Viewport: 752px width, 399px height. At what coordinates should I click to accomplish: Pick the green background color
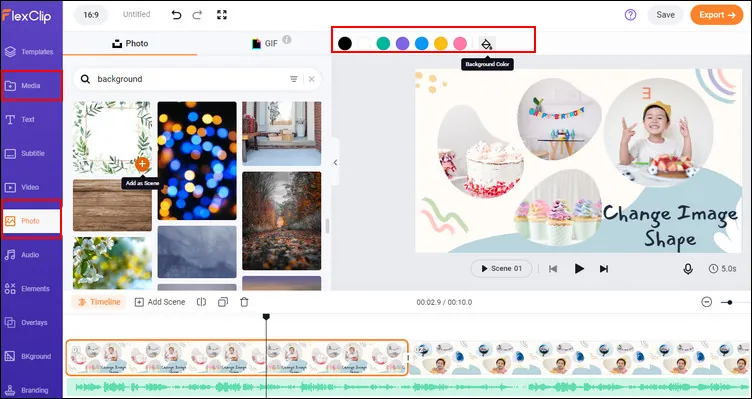coord(383,44)
